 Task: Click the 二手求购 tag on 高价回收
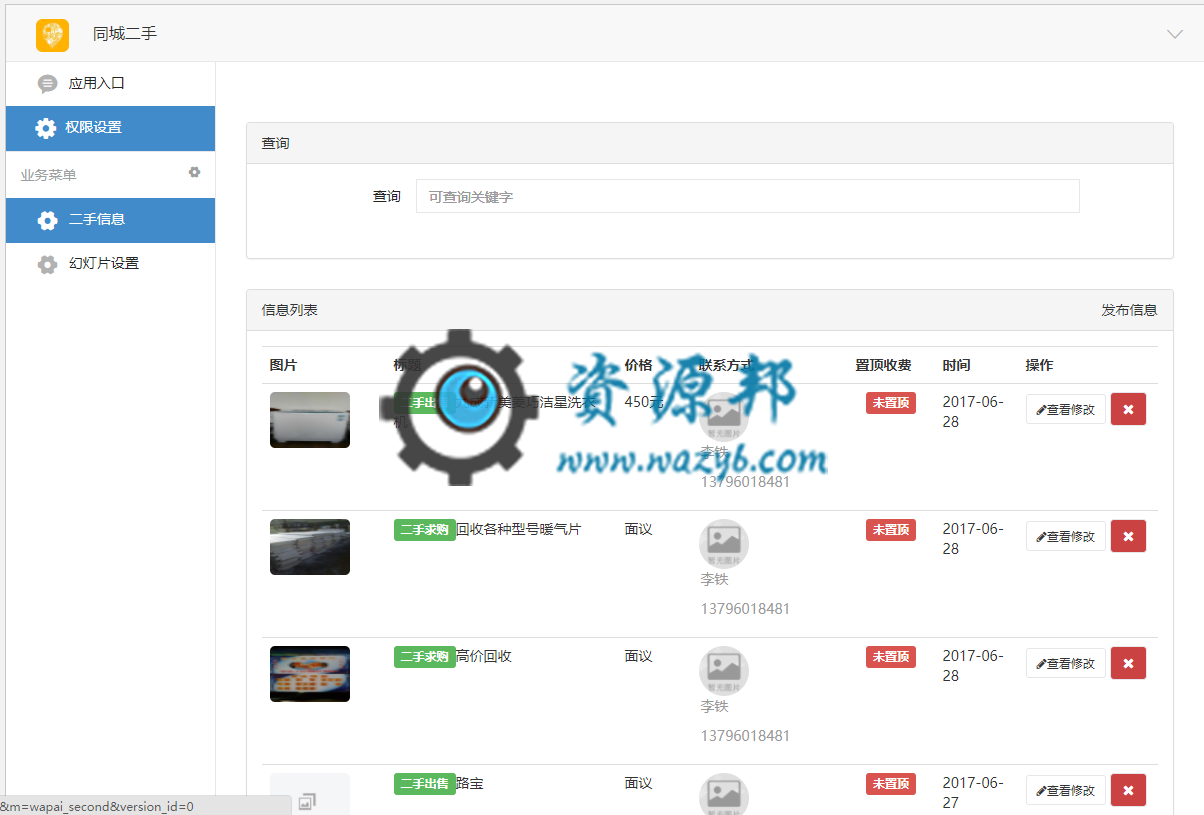point(424,657)
